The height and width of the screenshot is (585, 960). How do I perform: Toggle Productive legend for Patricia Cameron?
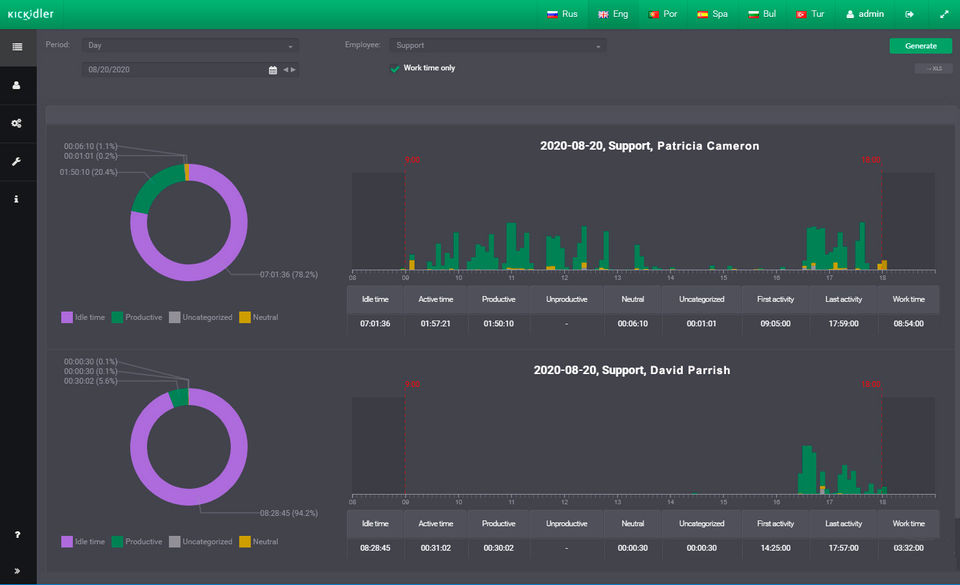[x=137, y=317]
